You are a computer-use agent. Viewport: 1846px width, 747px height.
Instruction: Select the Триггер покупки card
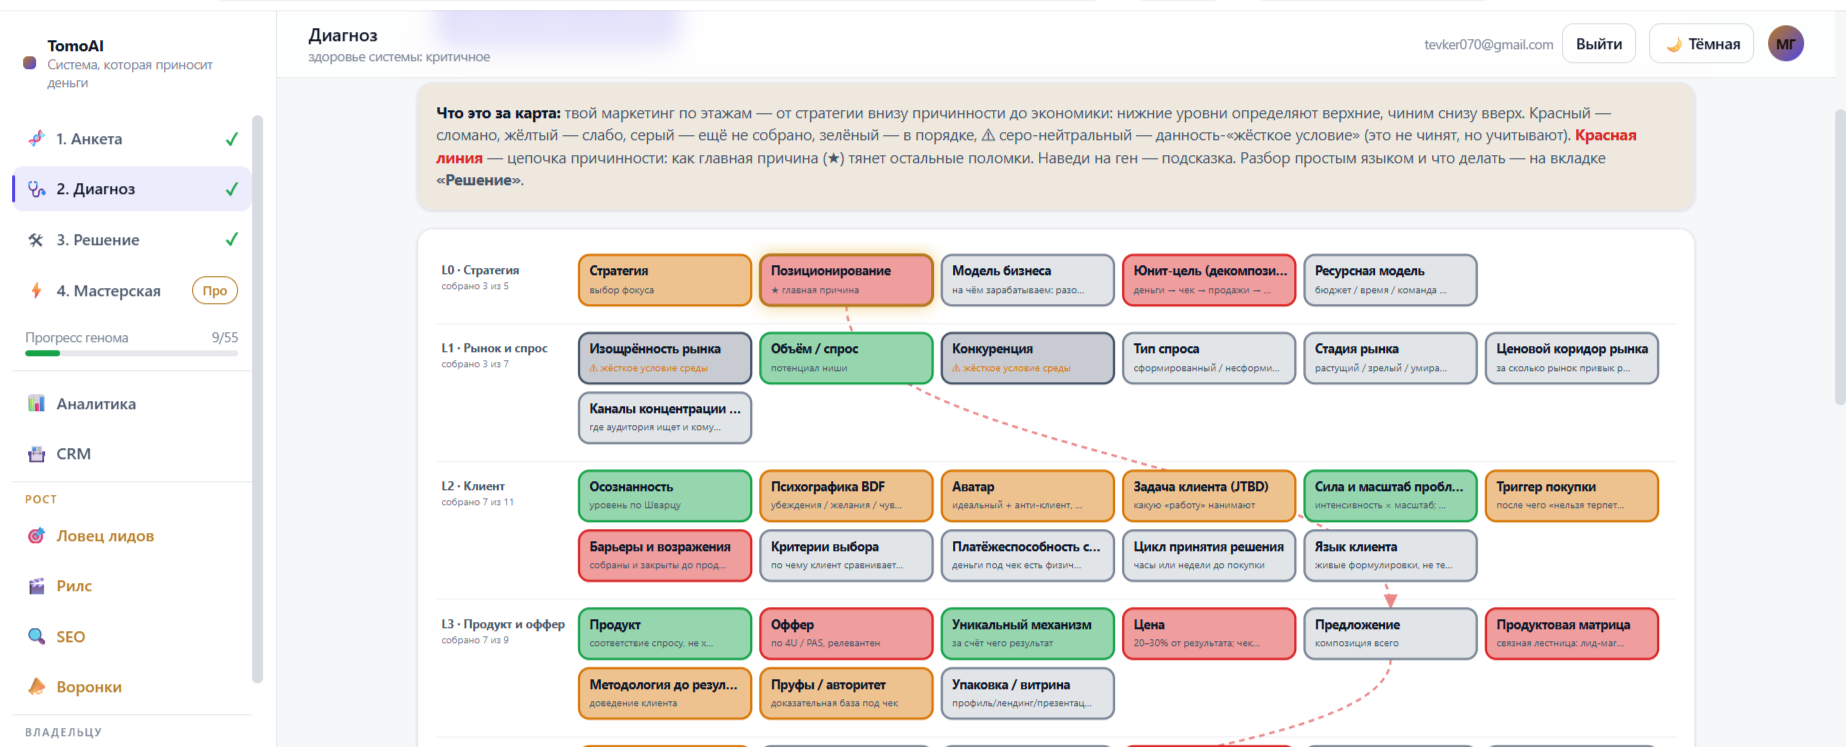(1572, 496)
